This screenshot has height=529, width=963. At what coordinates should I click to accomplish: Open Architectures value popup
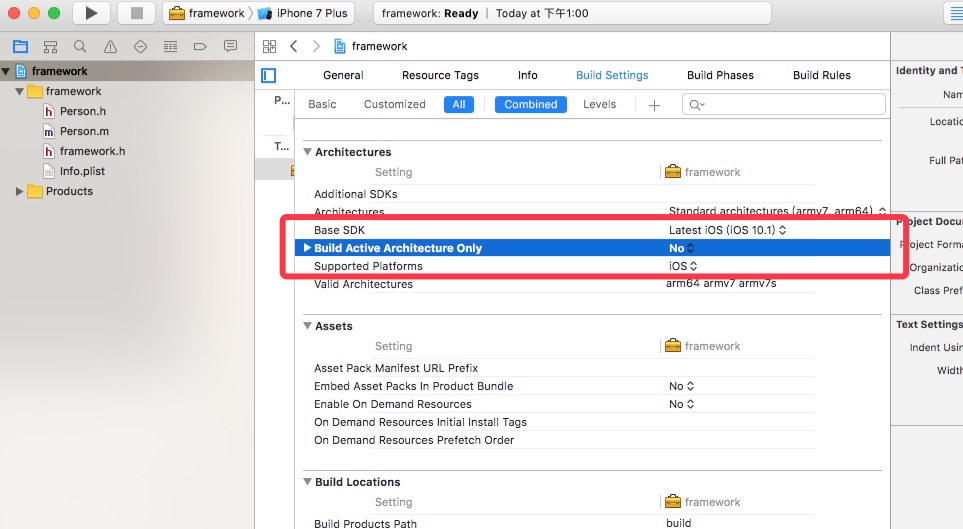777,211
